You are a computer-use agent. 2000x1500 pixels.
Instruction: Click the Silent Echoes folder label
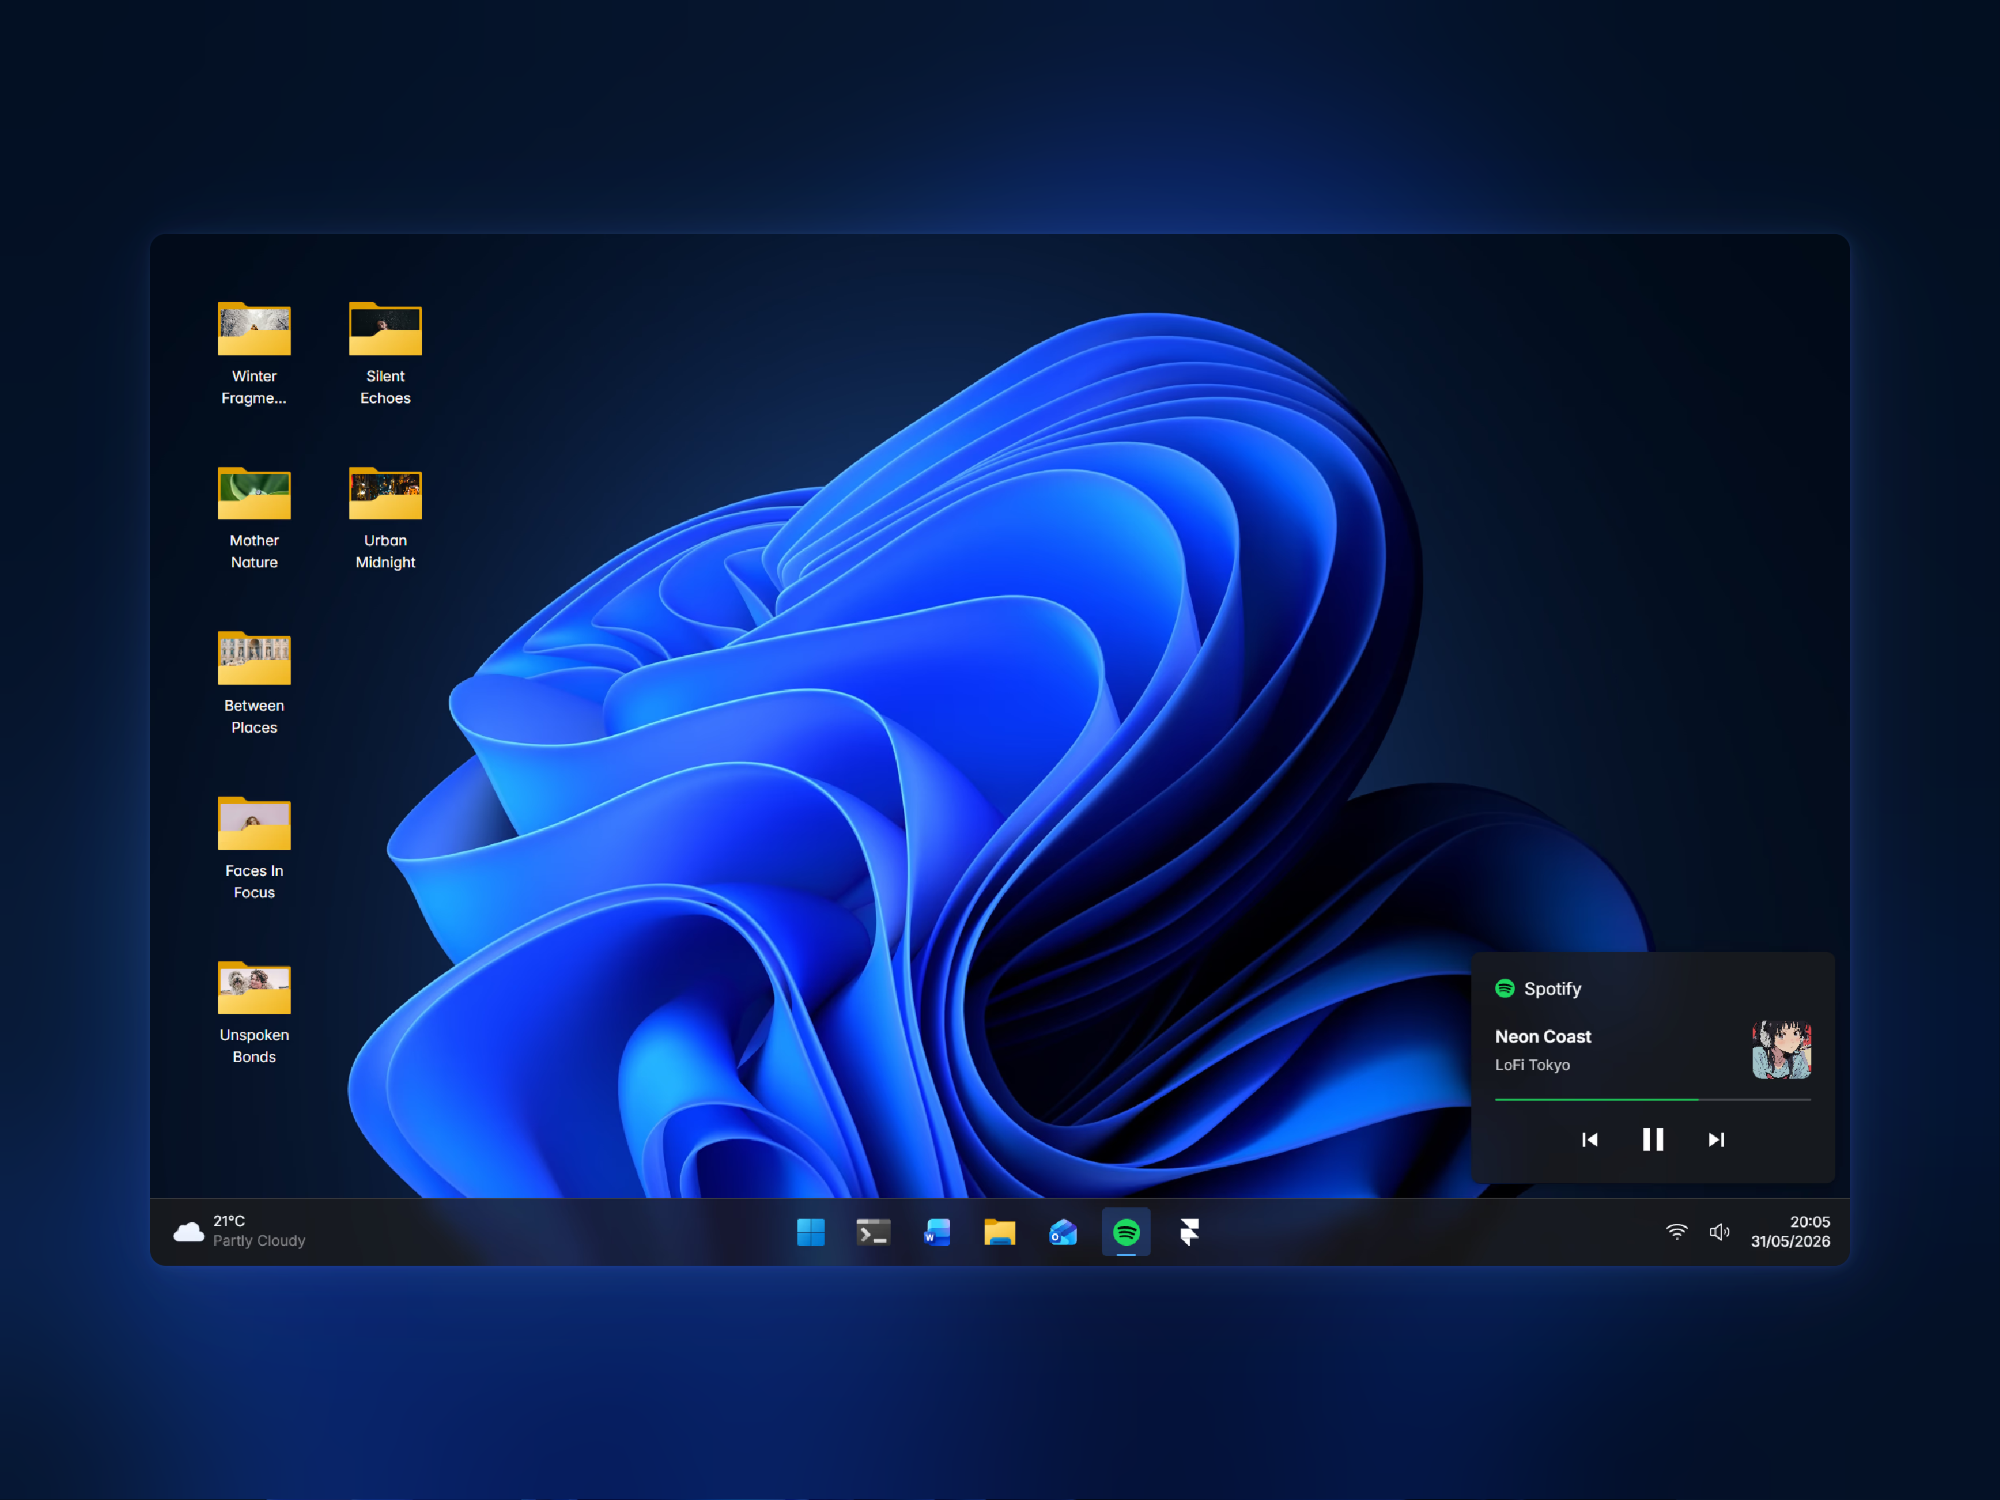[x=385, y=387]
